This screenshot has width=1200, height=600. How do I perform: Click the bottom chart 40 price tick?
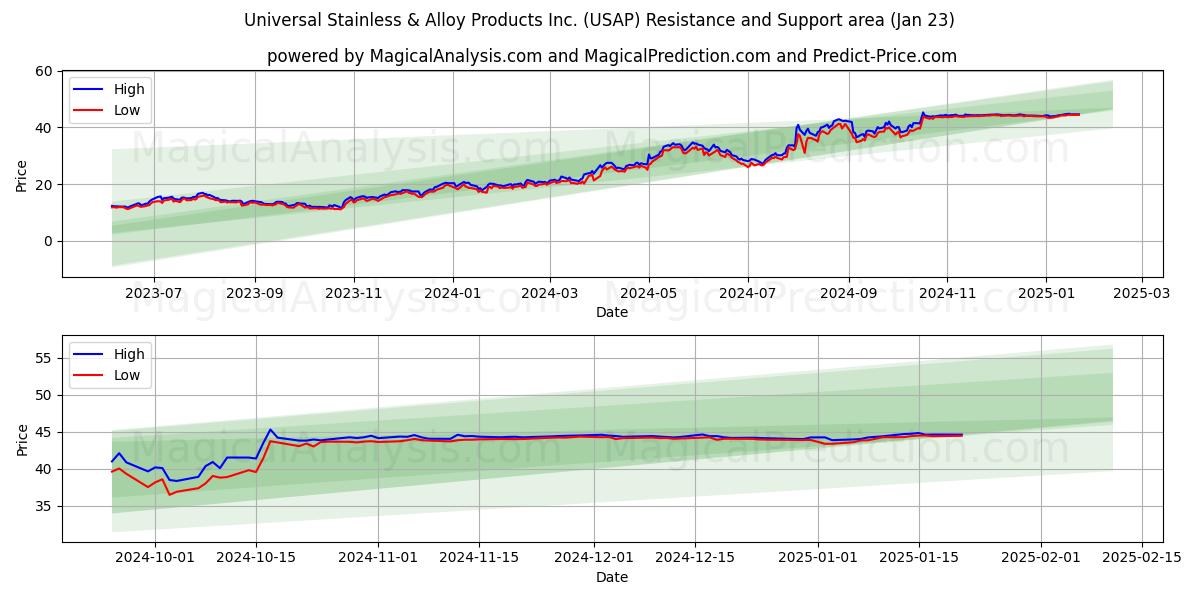(46, 469)
